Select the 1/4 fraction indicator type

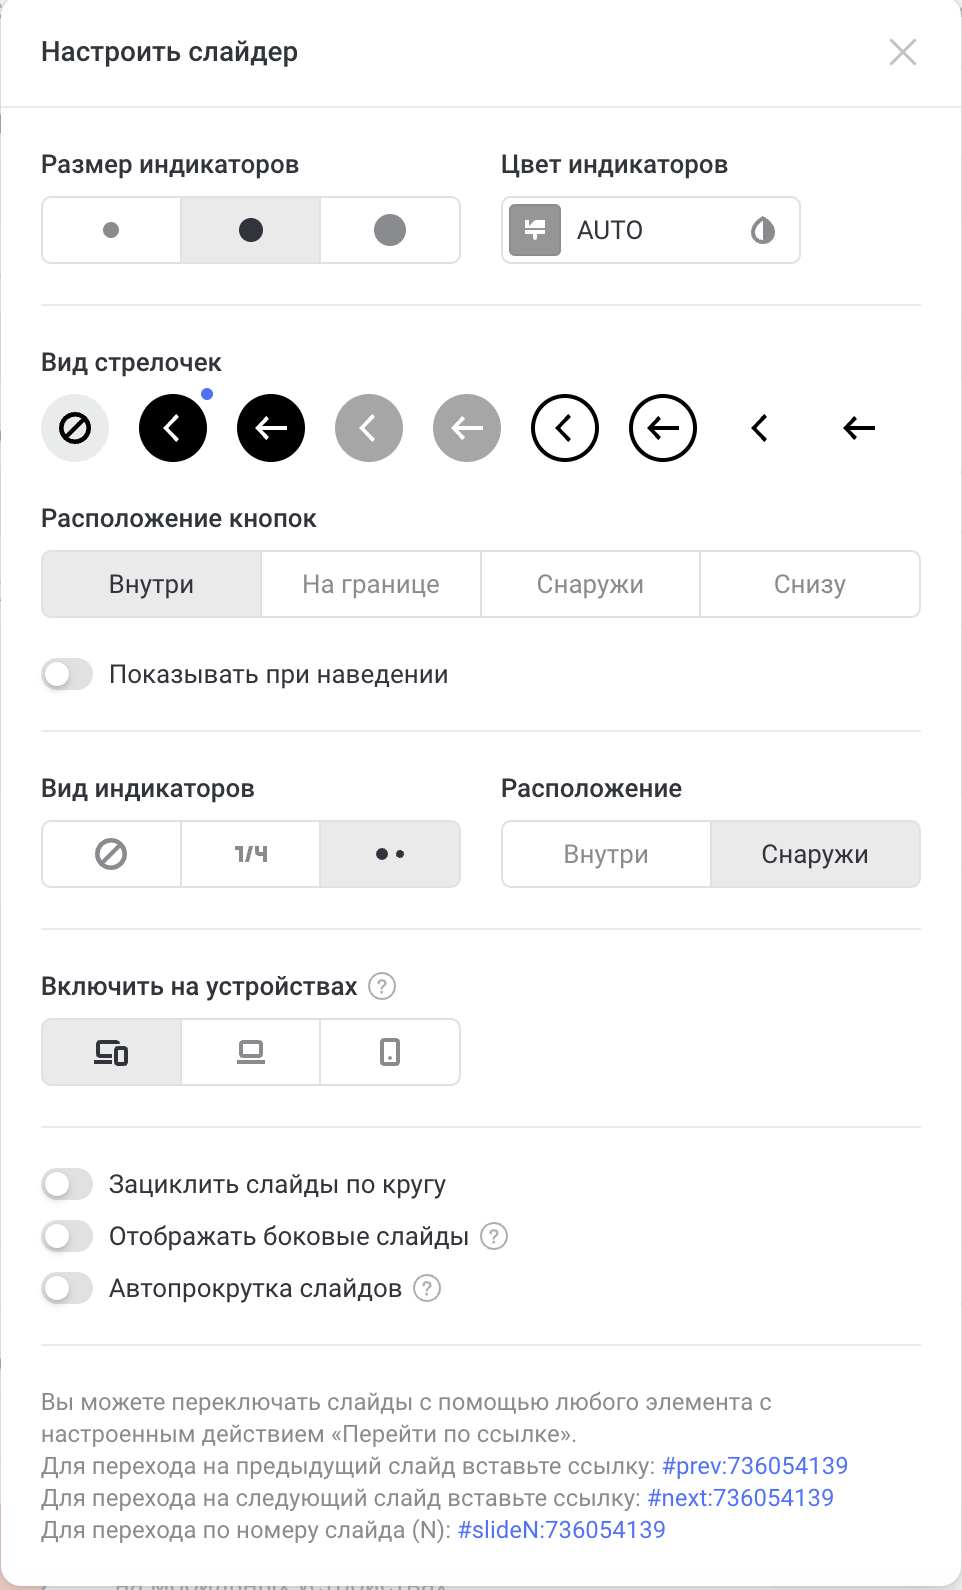pos(251,854)
